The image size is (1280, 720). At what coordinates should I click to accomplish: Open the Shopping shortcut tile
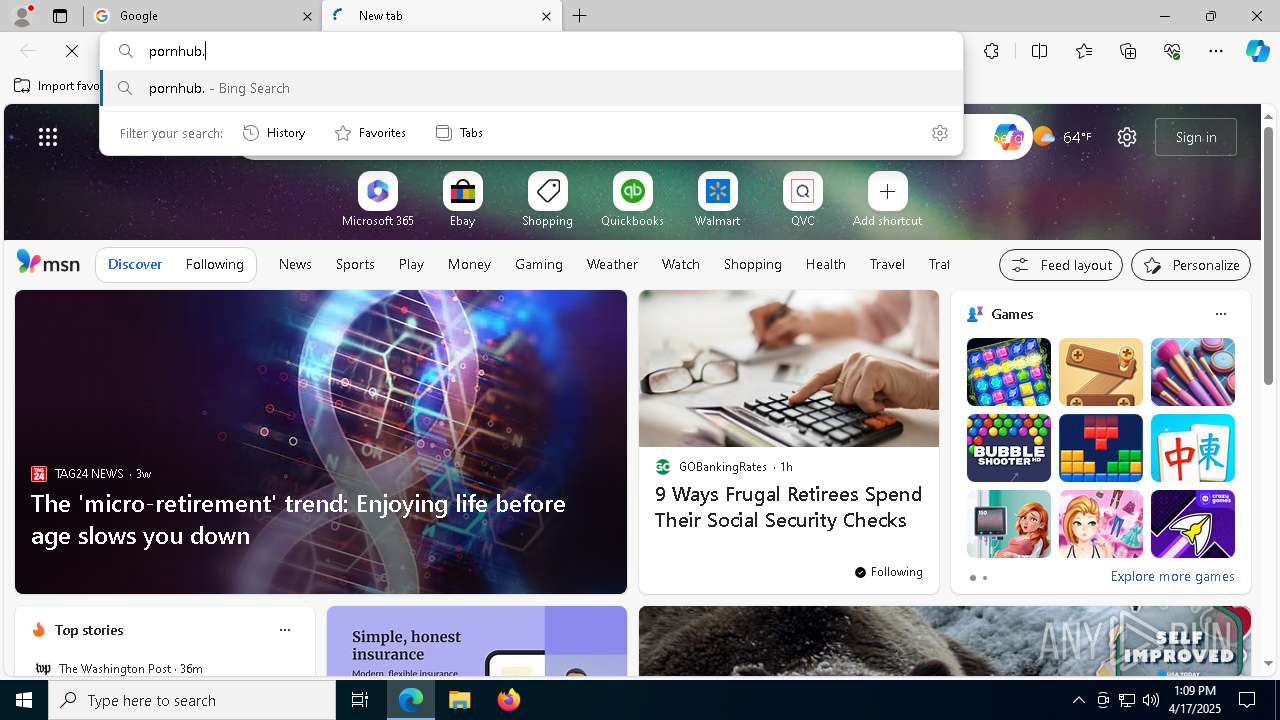(547, 200)
